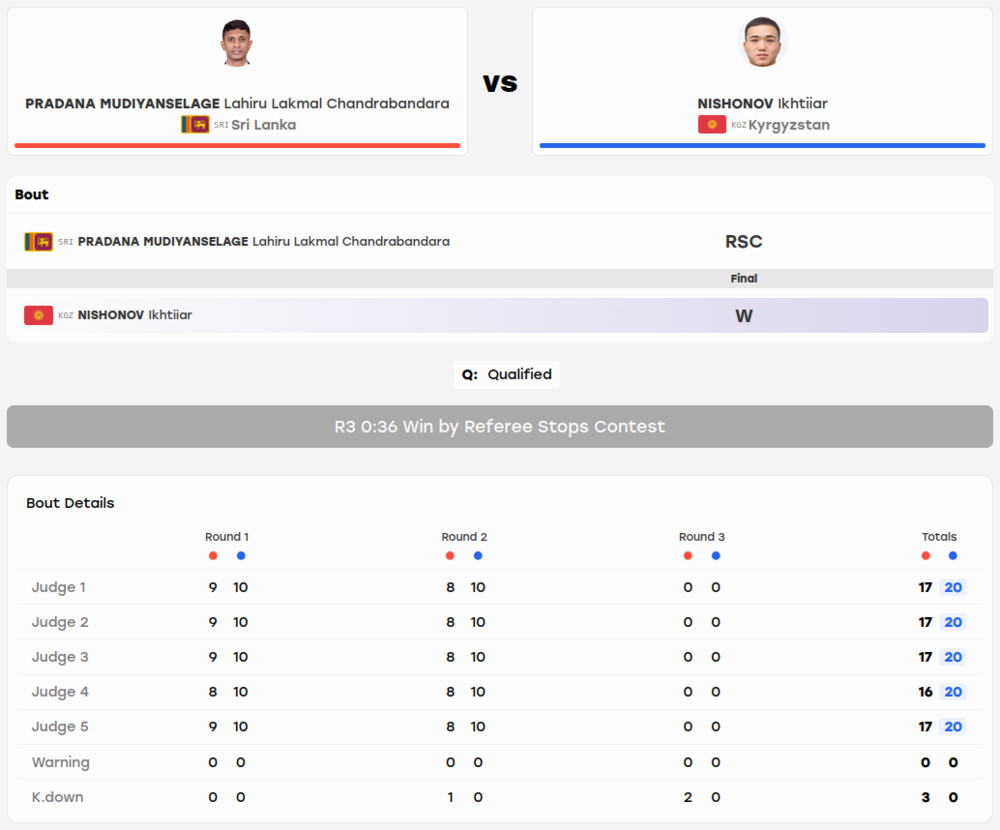Select the Warning row label

tap(61, 762)
